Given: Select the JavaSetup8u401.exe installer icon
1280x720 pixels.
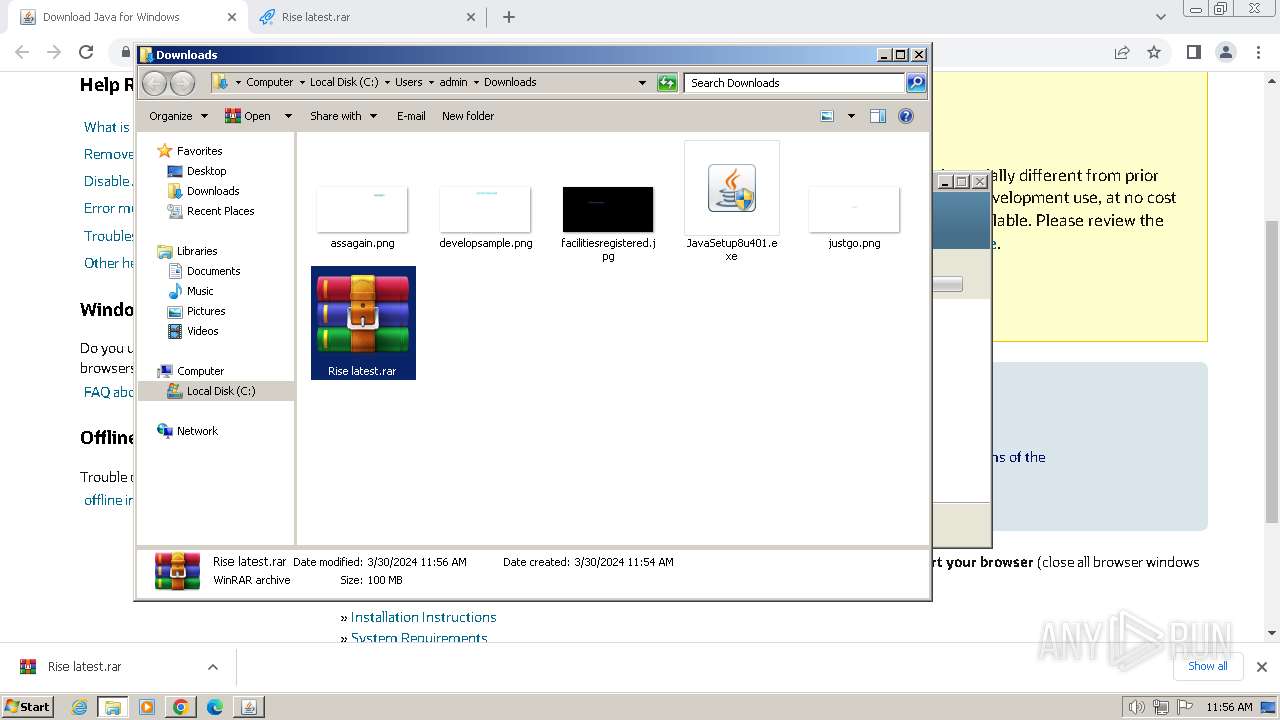Looking at the screenshot, I should pos(732,189).
